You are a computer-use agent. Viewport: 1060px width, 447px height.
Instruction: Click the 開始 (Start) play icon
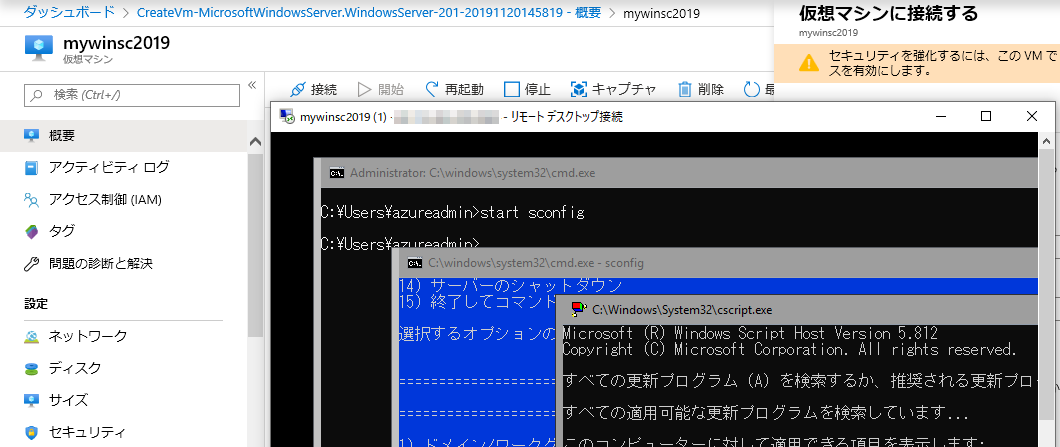click(x=364, y=89)
